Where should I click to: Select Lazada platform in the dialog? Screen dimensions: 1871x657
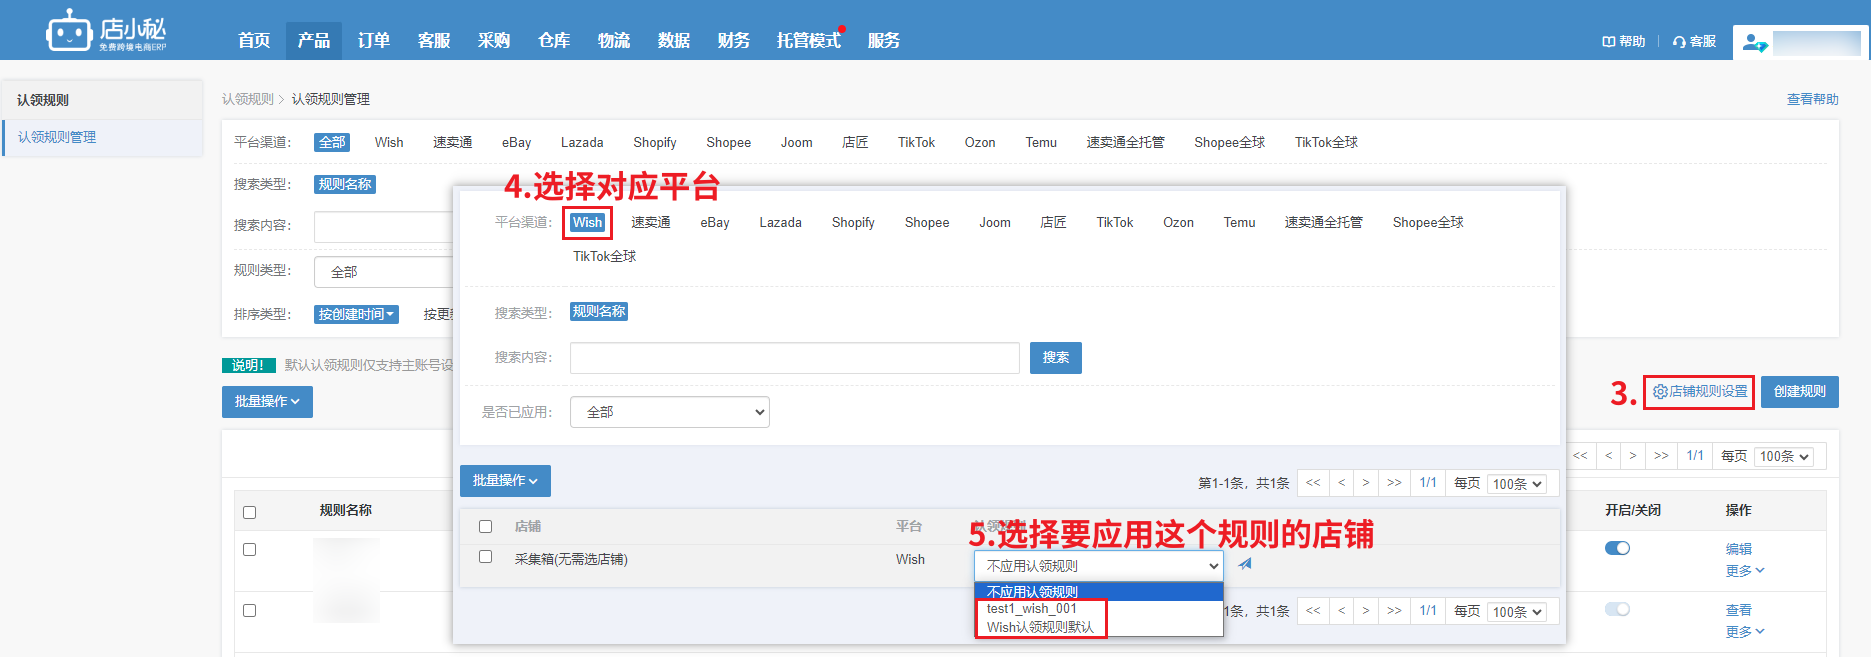(780, 222)
